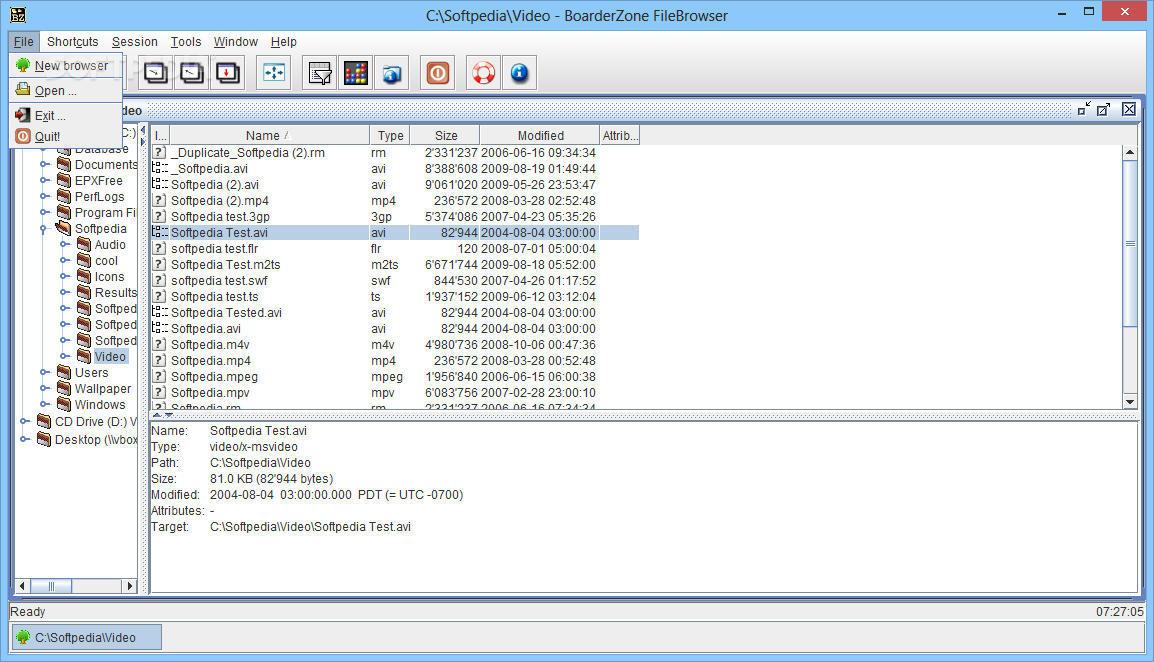Click the file list scroll down arrow
This screenshot has height=662, width=1154.
[1130, 401]
